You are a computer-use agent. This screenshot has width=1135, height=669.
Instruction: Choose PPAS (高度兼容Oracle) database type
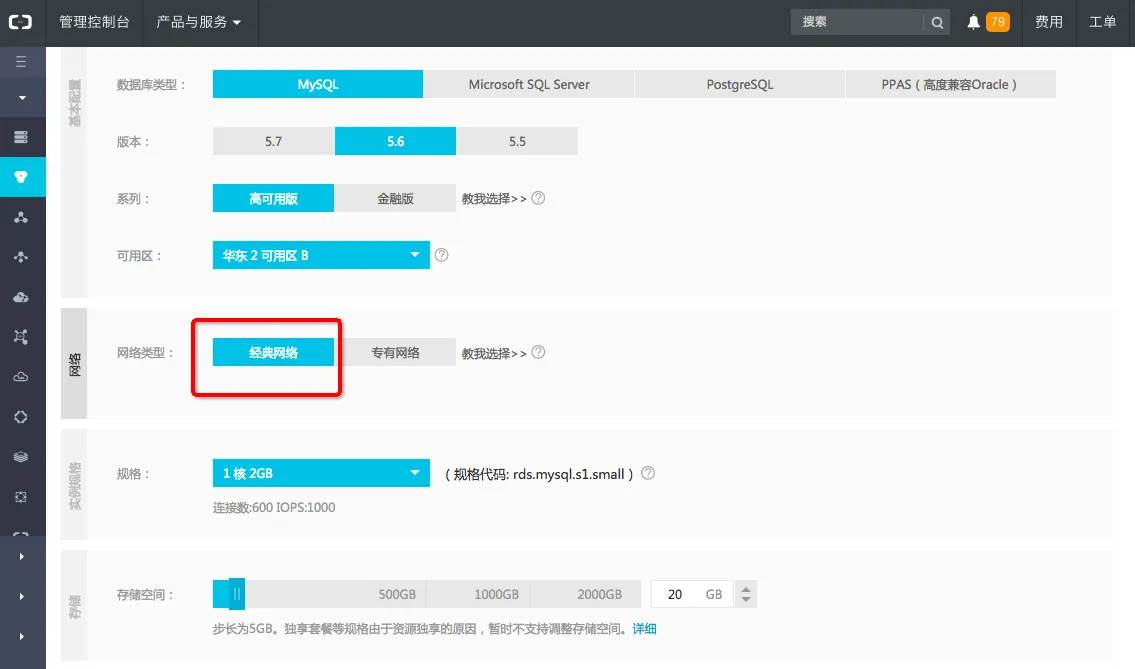click(950, 84)
